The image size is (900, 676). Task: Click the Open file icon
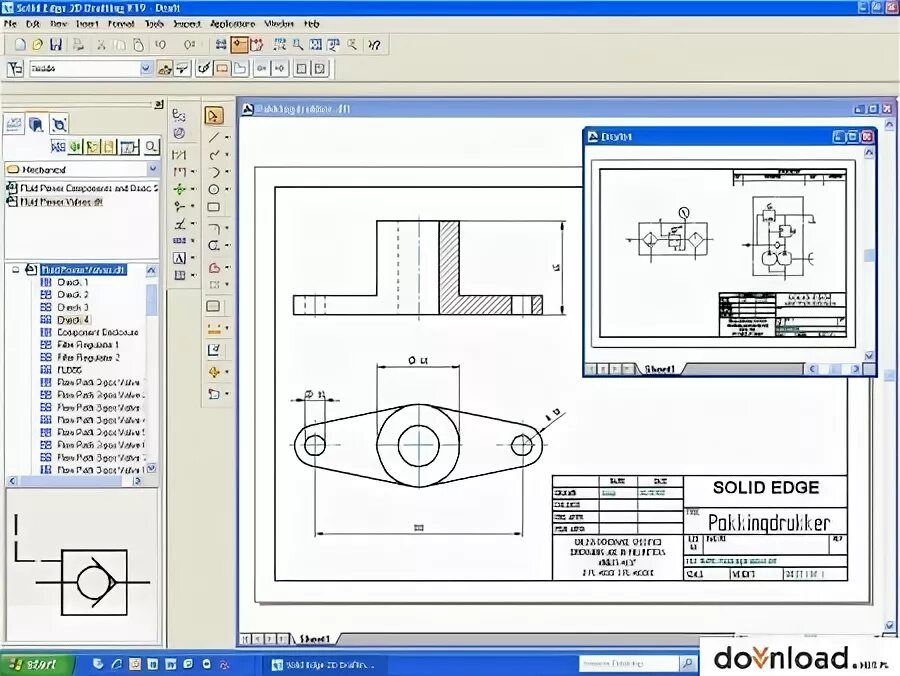coord(37,45)
